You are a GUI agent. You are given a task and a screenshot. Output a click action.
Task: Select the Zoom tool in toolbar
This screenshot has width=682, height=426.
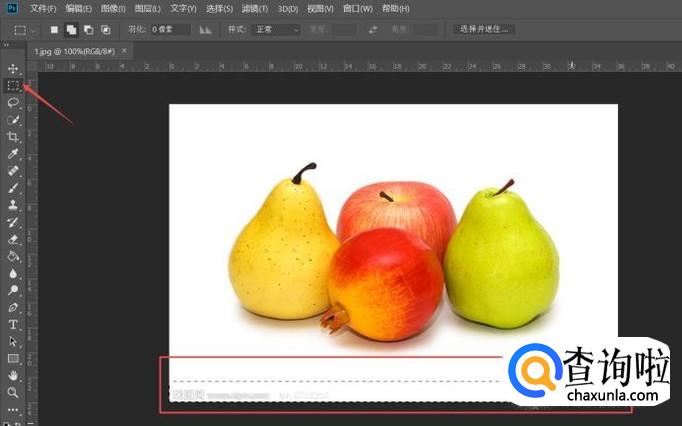point(14,392)
